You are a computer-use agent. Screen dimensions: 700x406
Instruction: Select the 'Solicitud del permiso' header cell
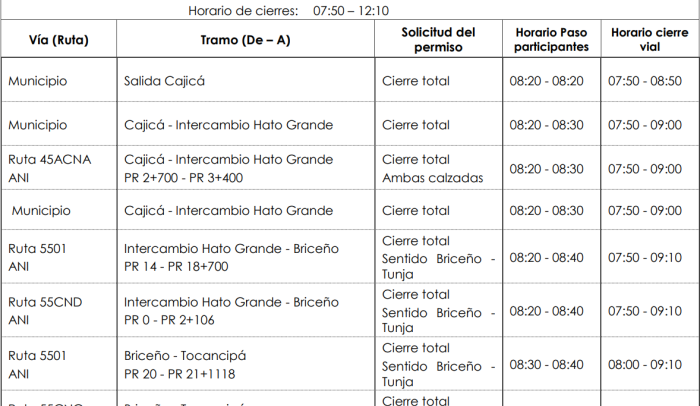tap(438, 39)
